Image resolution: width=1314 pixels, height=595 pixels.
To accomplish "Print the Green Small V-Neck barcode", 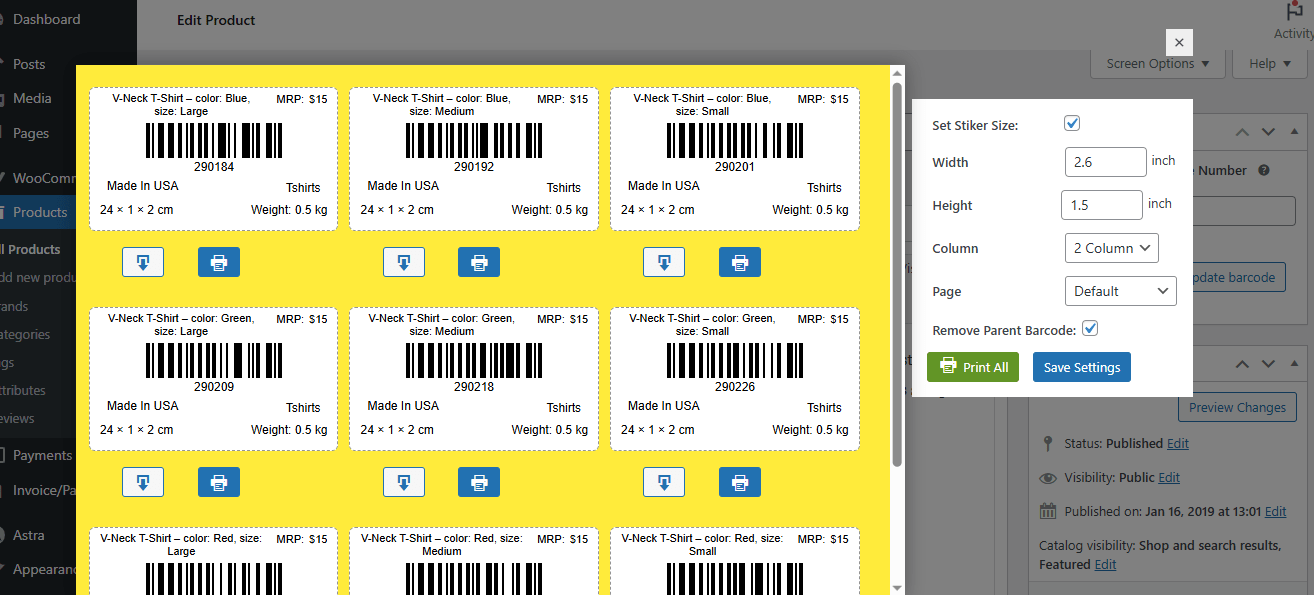I will tap(739, 482).
